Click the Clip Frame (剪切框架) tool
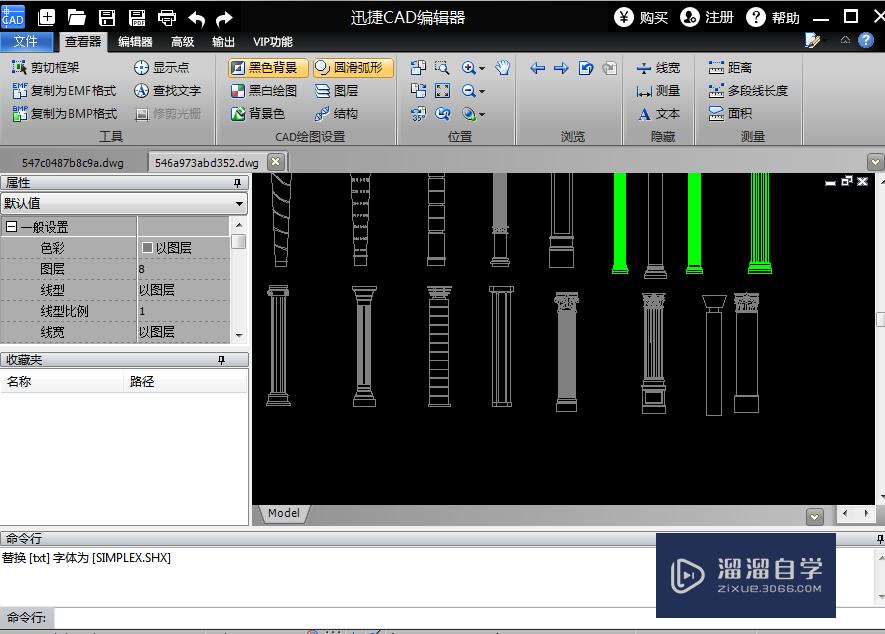The image size is (885, 634). click(46, 68)
